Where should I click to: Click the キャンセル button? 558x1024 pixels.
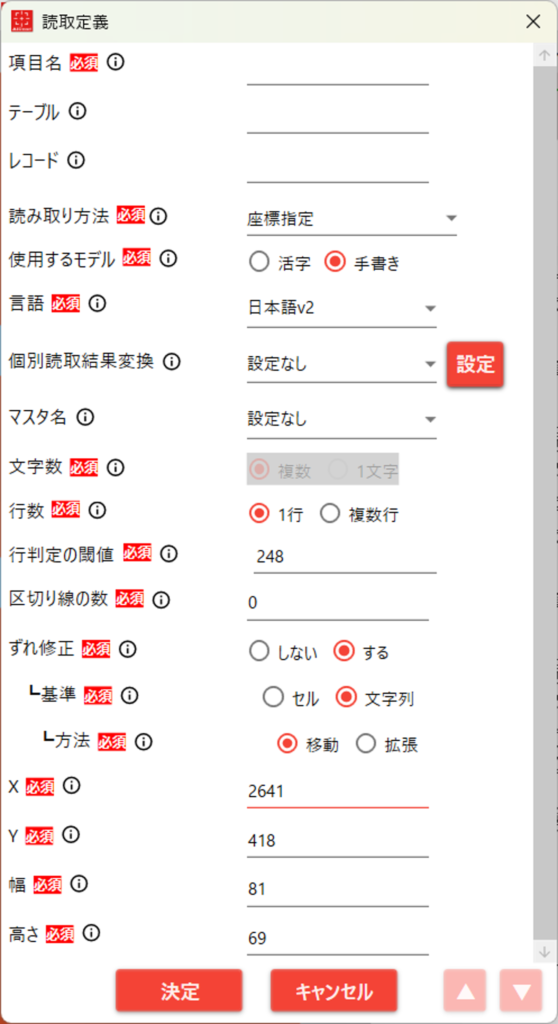click(334, 991)
